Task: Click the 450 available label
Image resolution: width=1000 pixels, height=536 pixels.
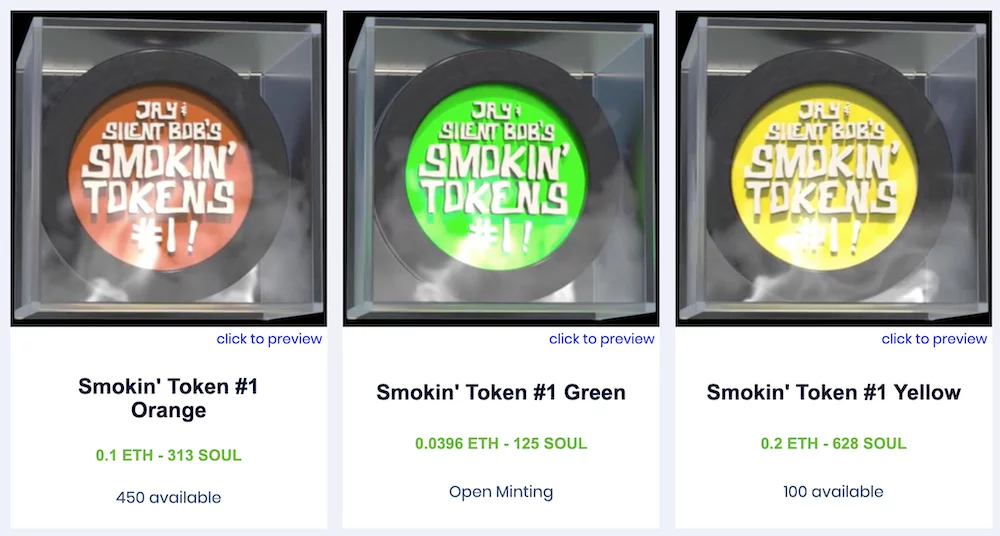Action: coord(168,498)
